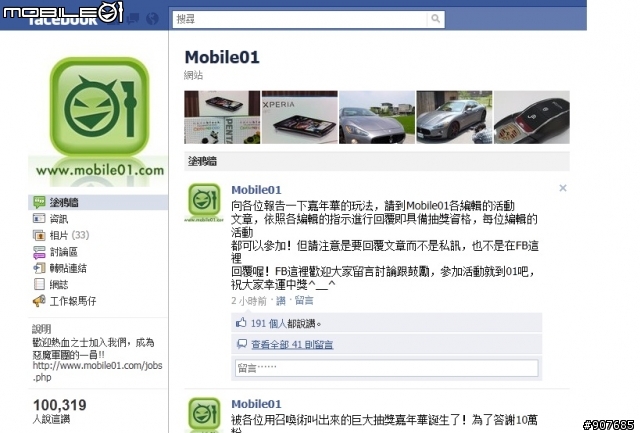Open 轉貼連結 links sidebar item
The height and width of the screenshot is (433, 640).
point(60,268)
